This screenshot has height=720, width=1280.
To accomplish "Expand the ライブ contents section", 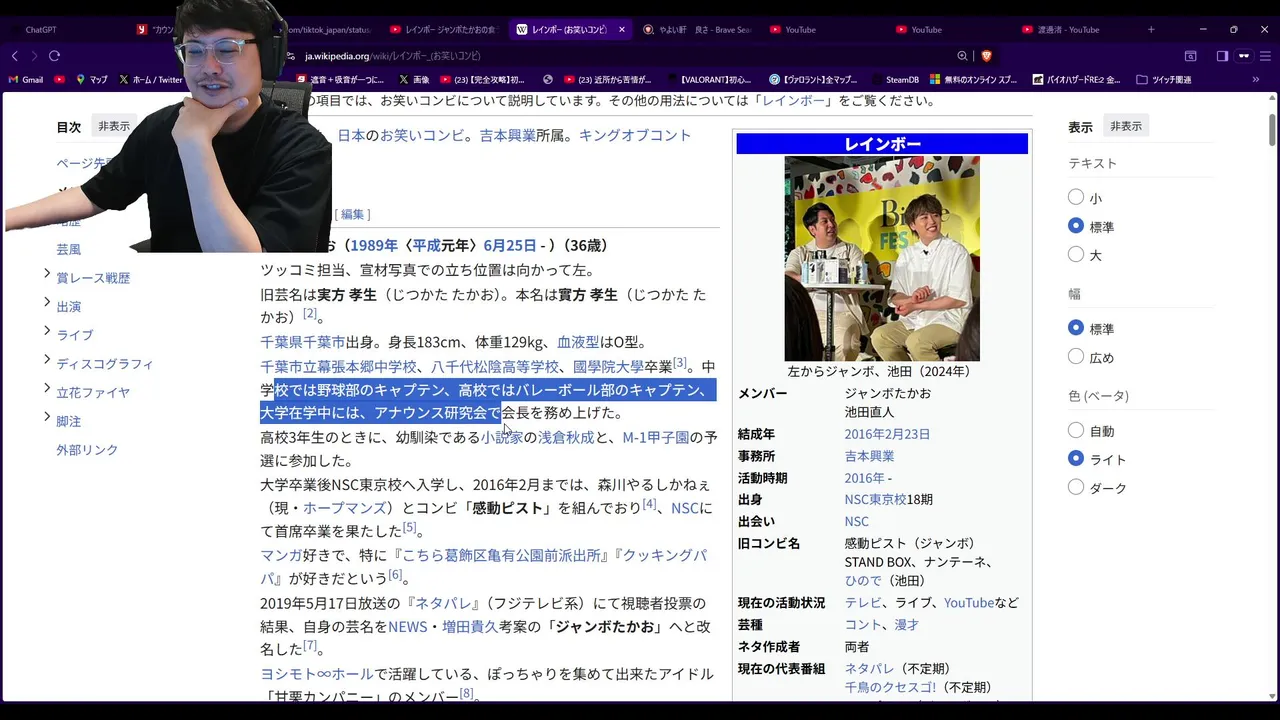I will (47, 331).
